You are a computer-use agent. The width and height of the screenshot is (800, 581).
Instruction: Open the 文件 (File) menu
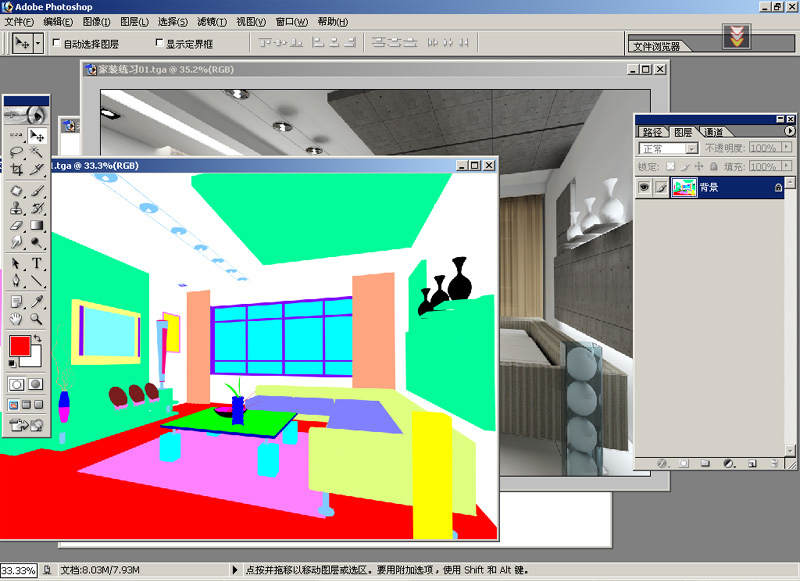pos(19,21)
